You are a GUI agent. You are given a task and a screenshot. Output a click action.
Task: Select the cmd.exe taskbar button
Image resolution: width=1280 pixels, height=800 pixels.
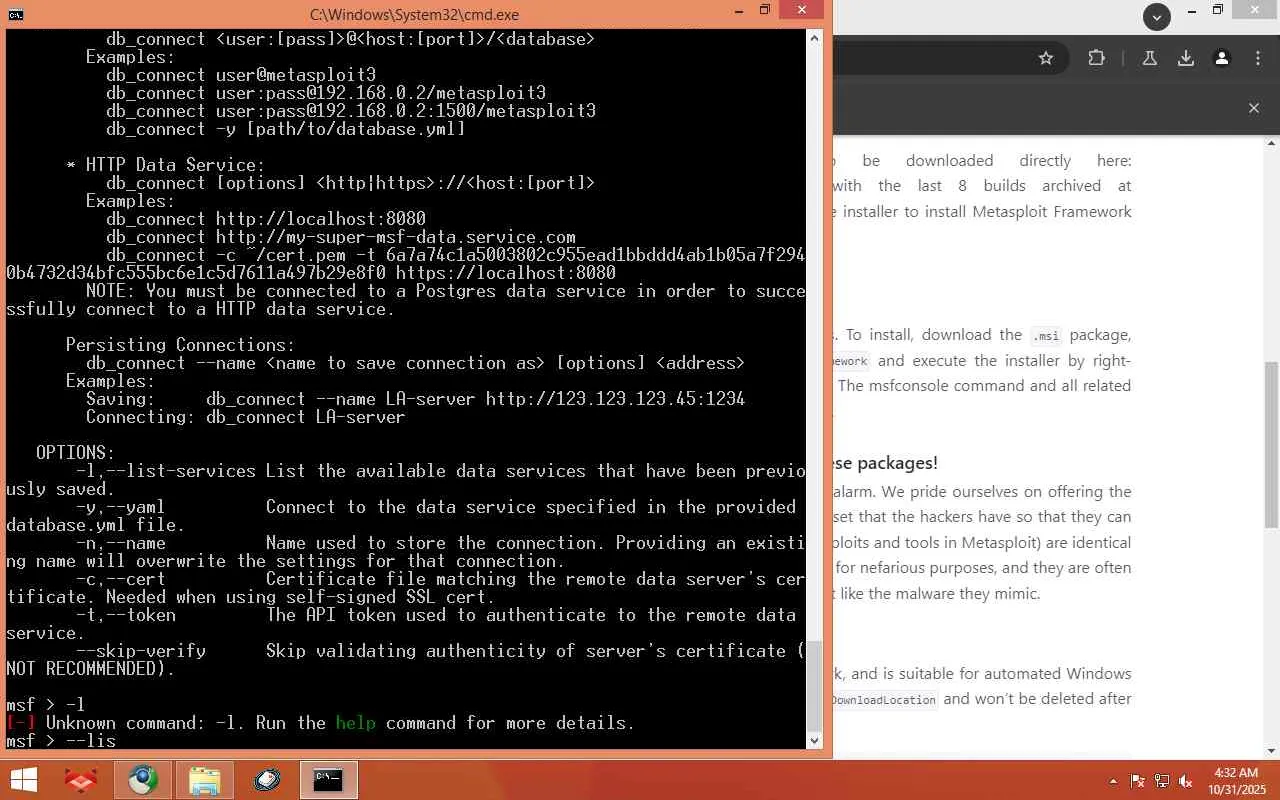click(328, 780)
